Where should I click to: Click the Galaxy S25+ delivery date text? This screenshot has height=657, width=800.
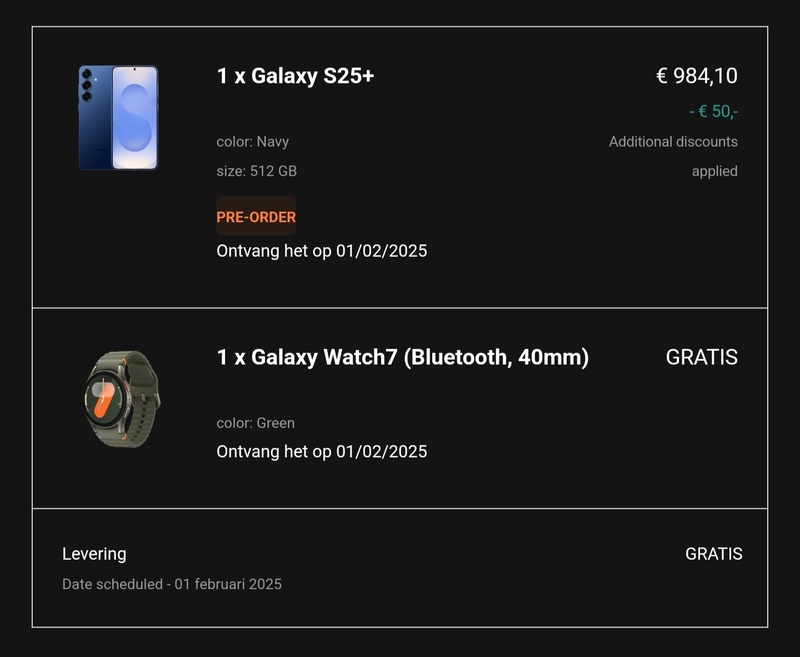pyautogui.click(x=321, y=251)
